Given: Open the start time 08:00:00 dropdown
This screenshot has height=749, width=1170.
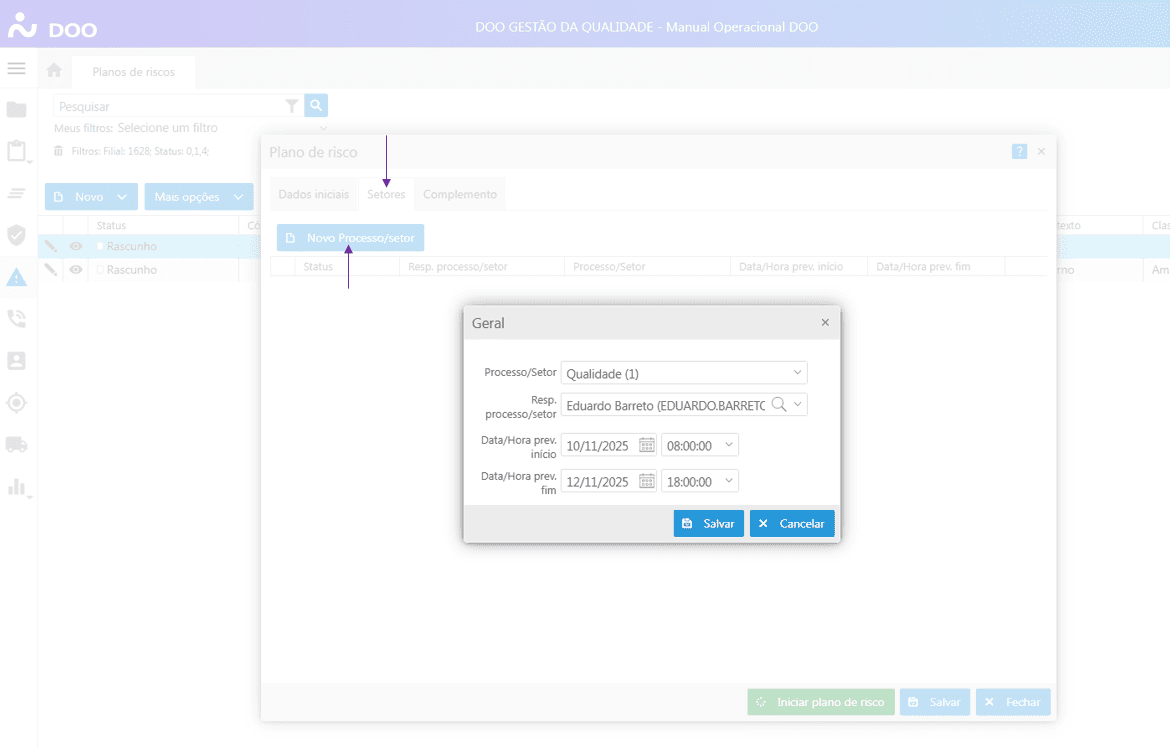Looking at the screenshot, I should [728, 445].
